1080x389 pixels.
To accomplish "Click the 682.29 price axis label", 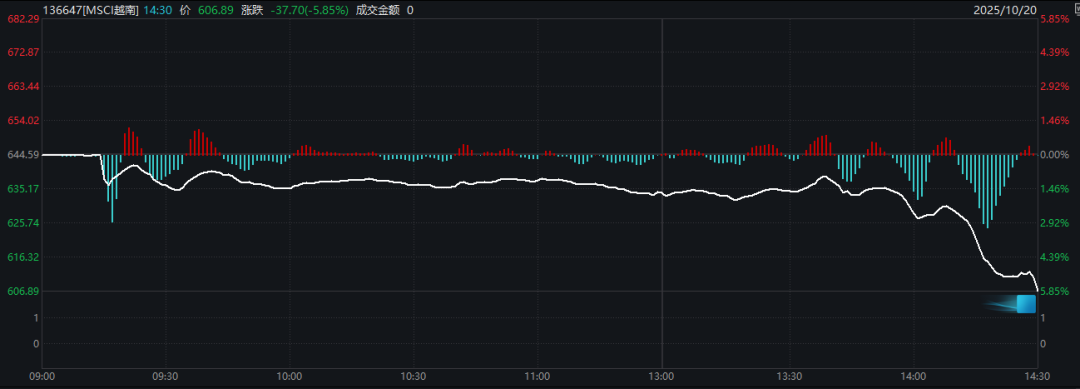I will pos(23,19).
